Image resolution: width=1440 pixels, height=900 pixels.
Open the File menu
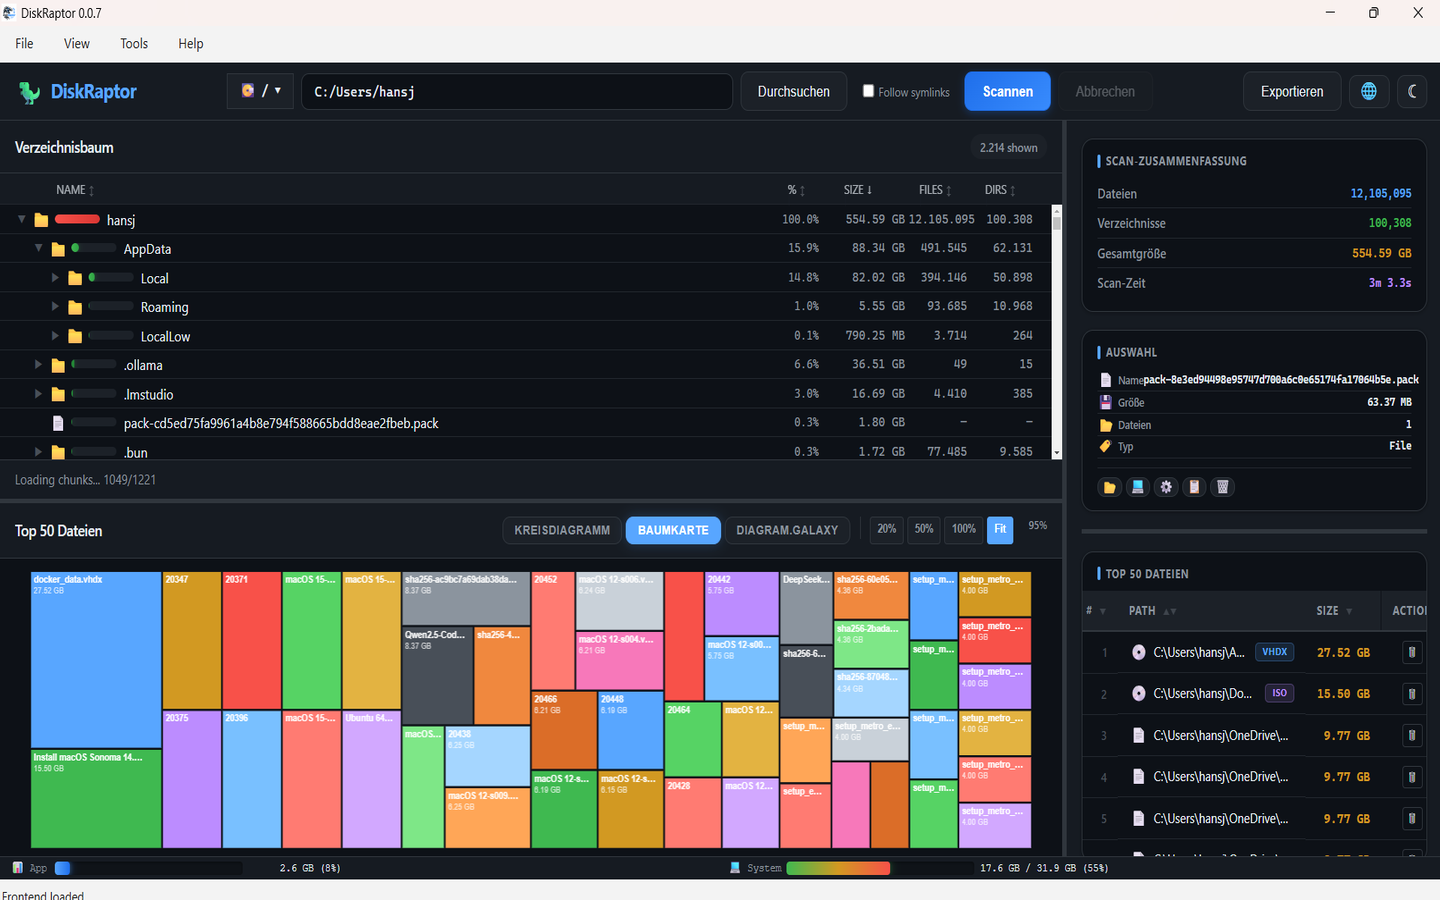(24, 43)
